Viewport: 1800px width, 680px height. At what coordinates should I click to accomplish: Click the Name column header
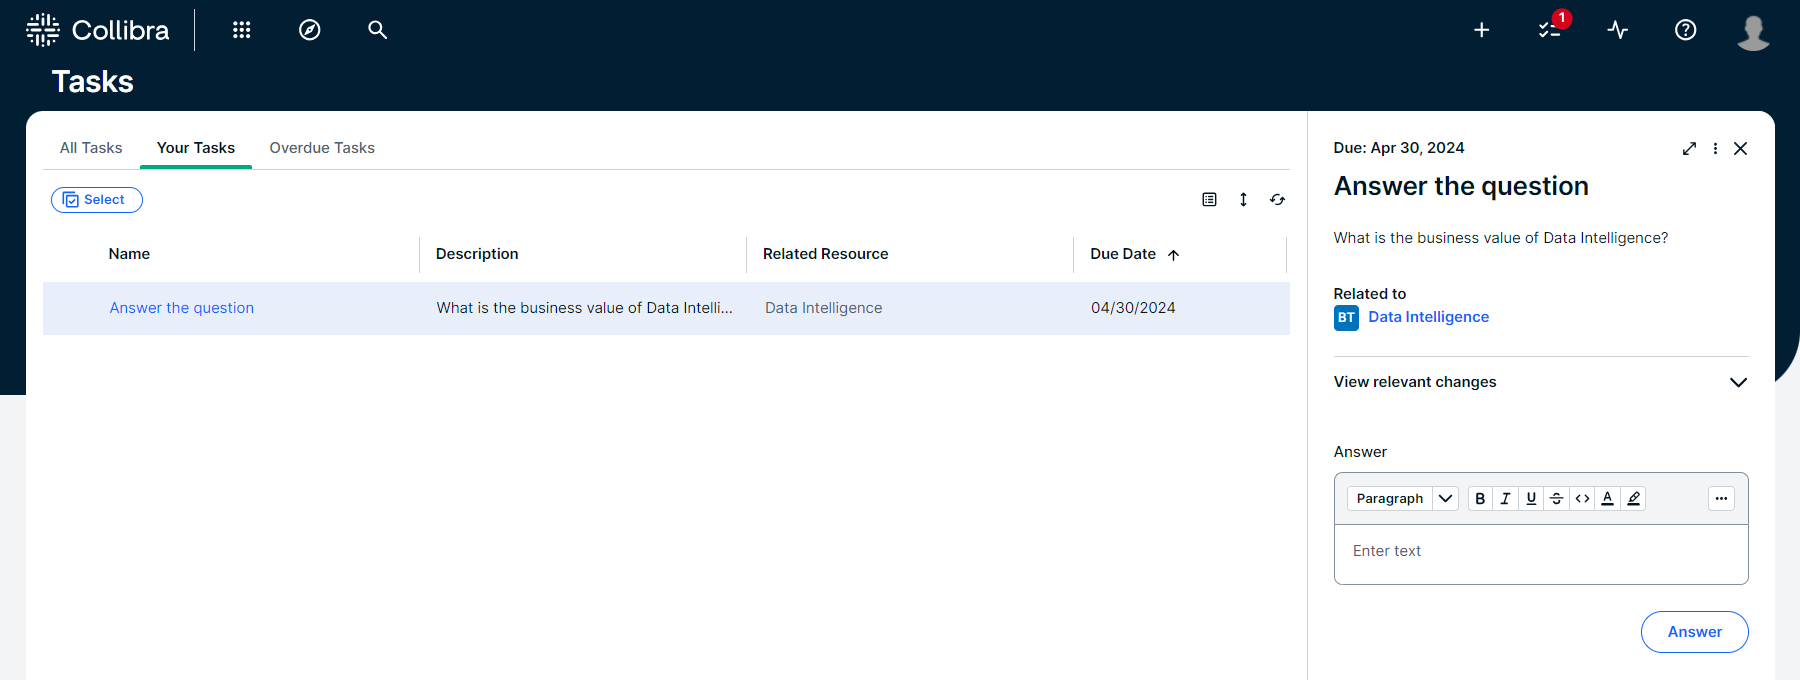[x=129, y=254]
